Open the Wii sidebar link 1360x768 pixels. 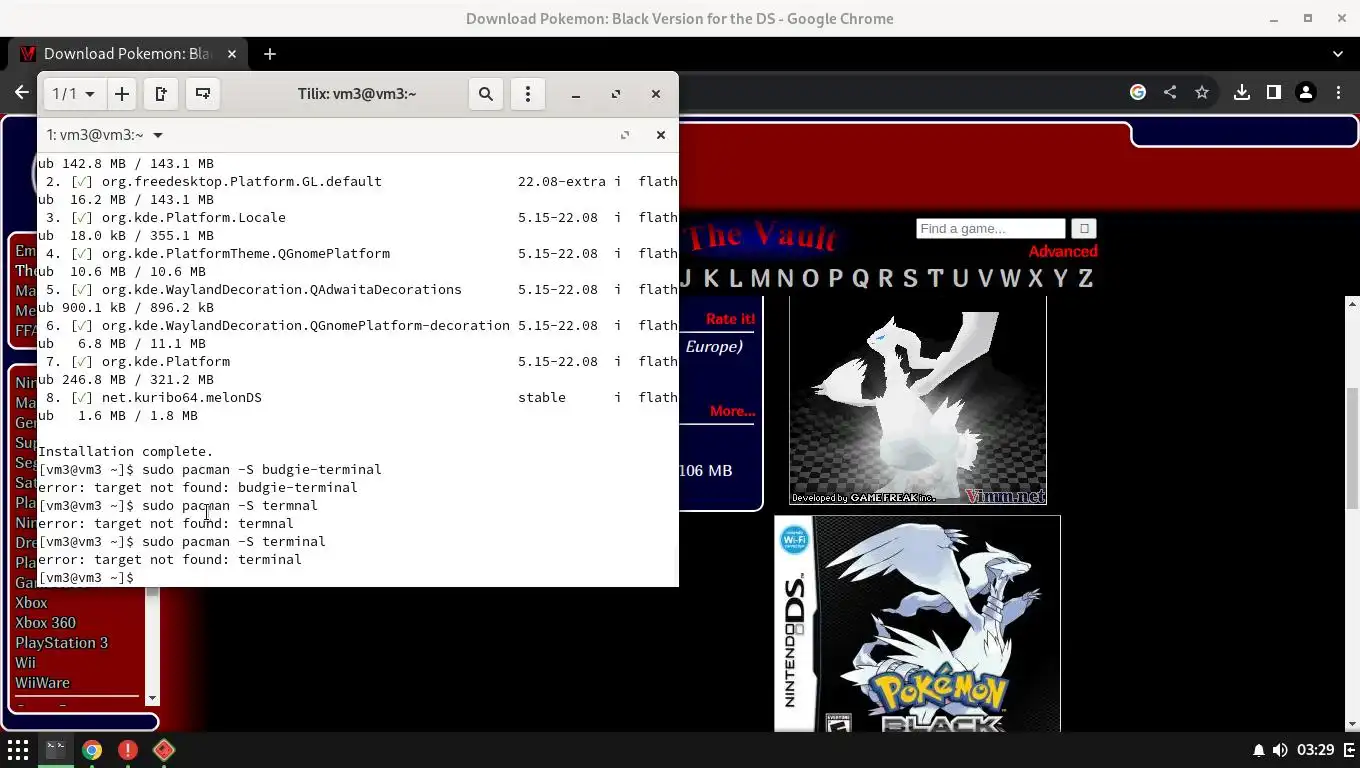25,663
